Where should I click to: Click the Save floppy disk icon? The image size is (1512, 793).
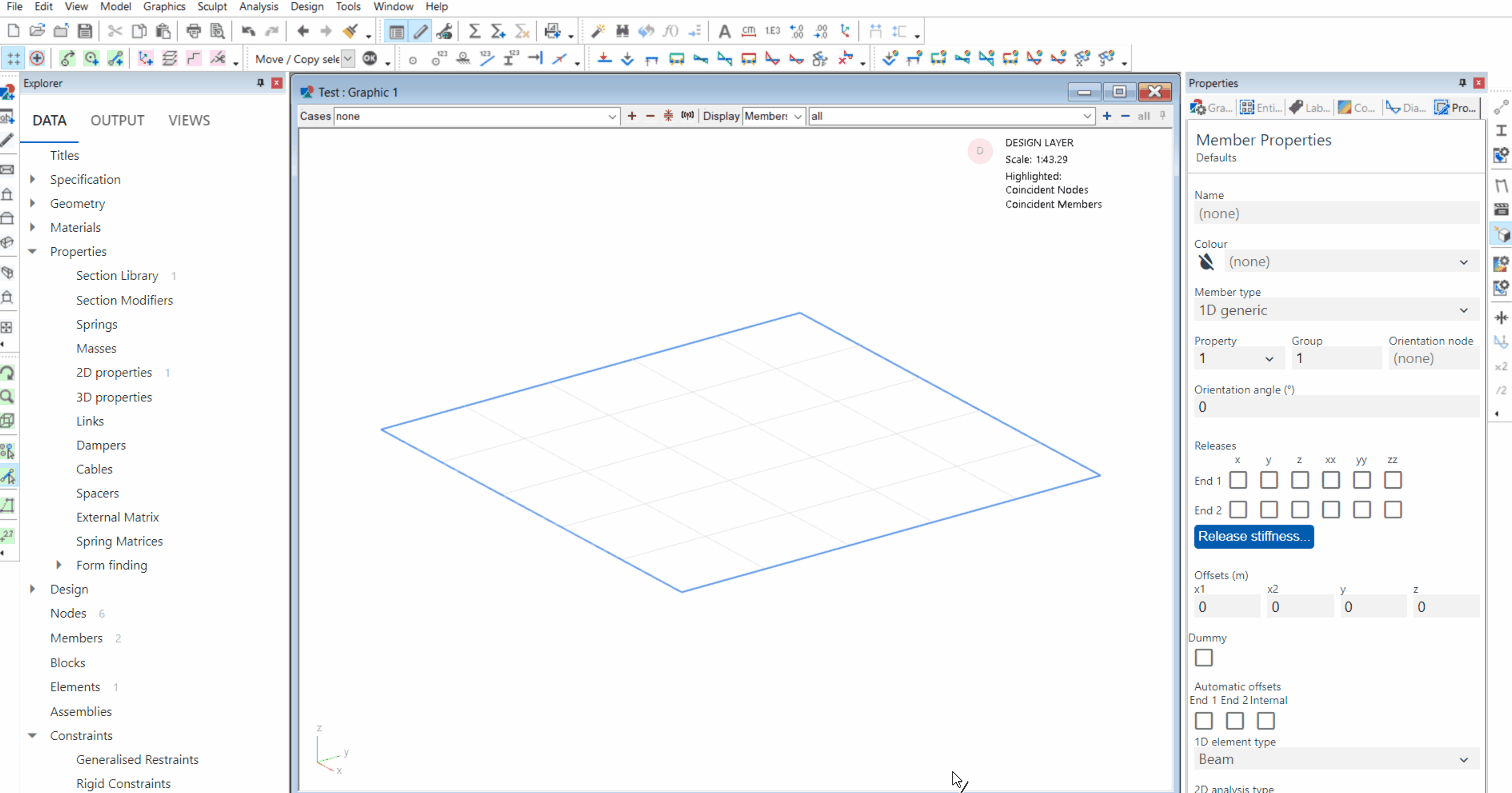[85, 31]
